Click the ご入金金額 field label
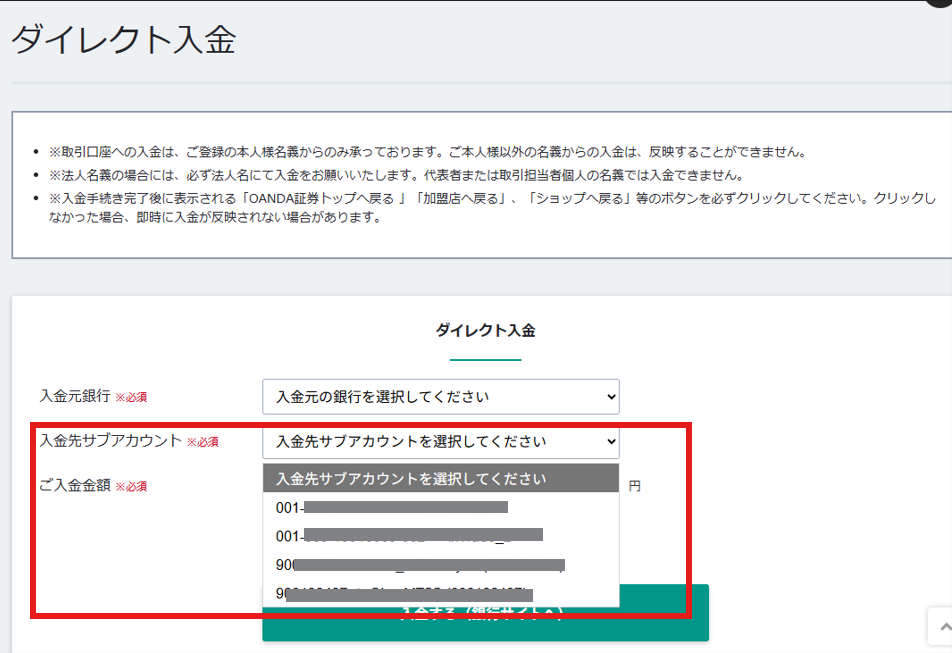 (75, 486)
